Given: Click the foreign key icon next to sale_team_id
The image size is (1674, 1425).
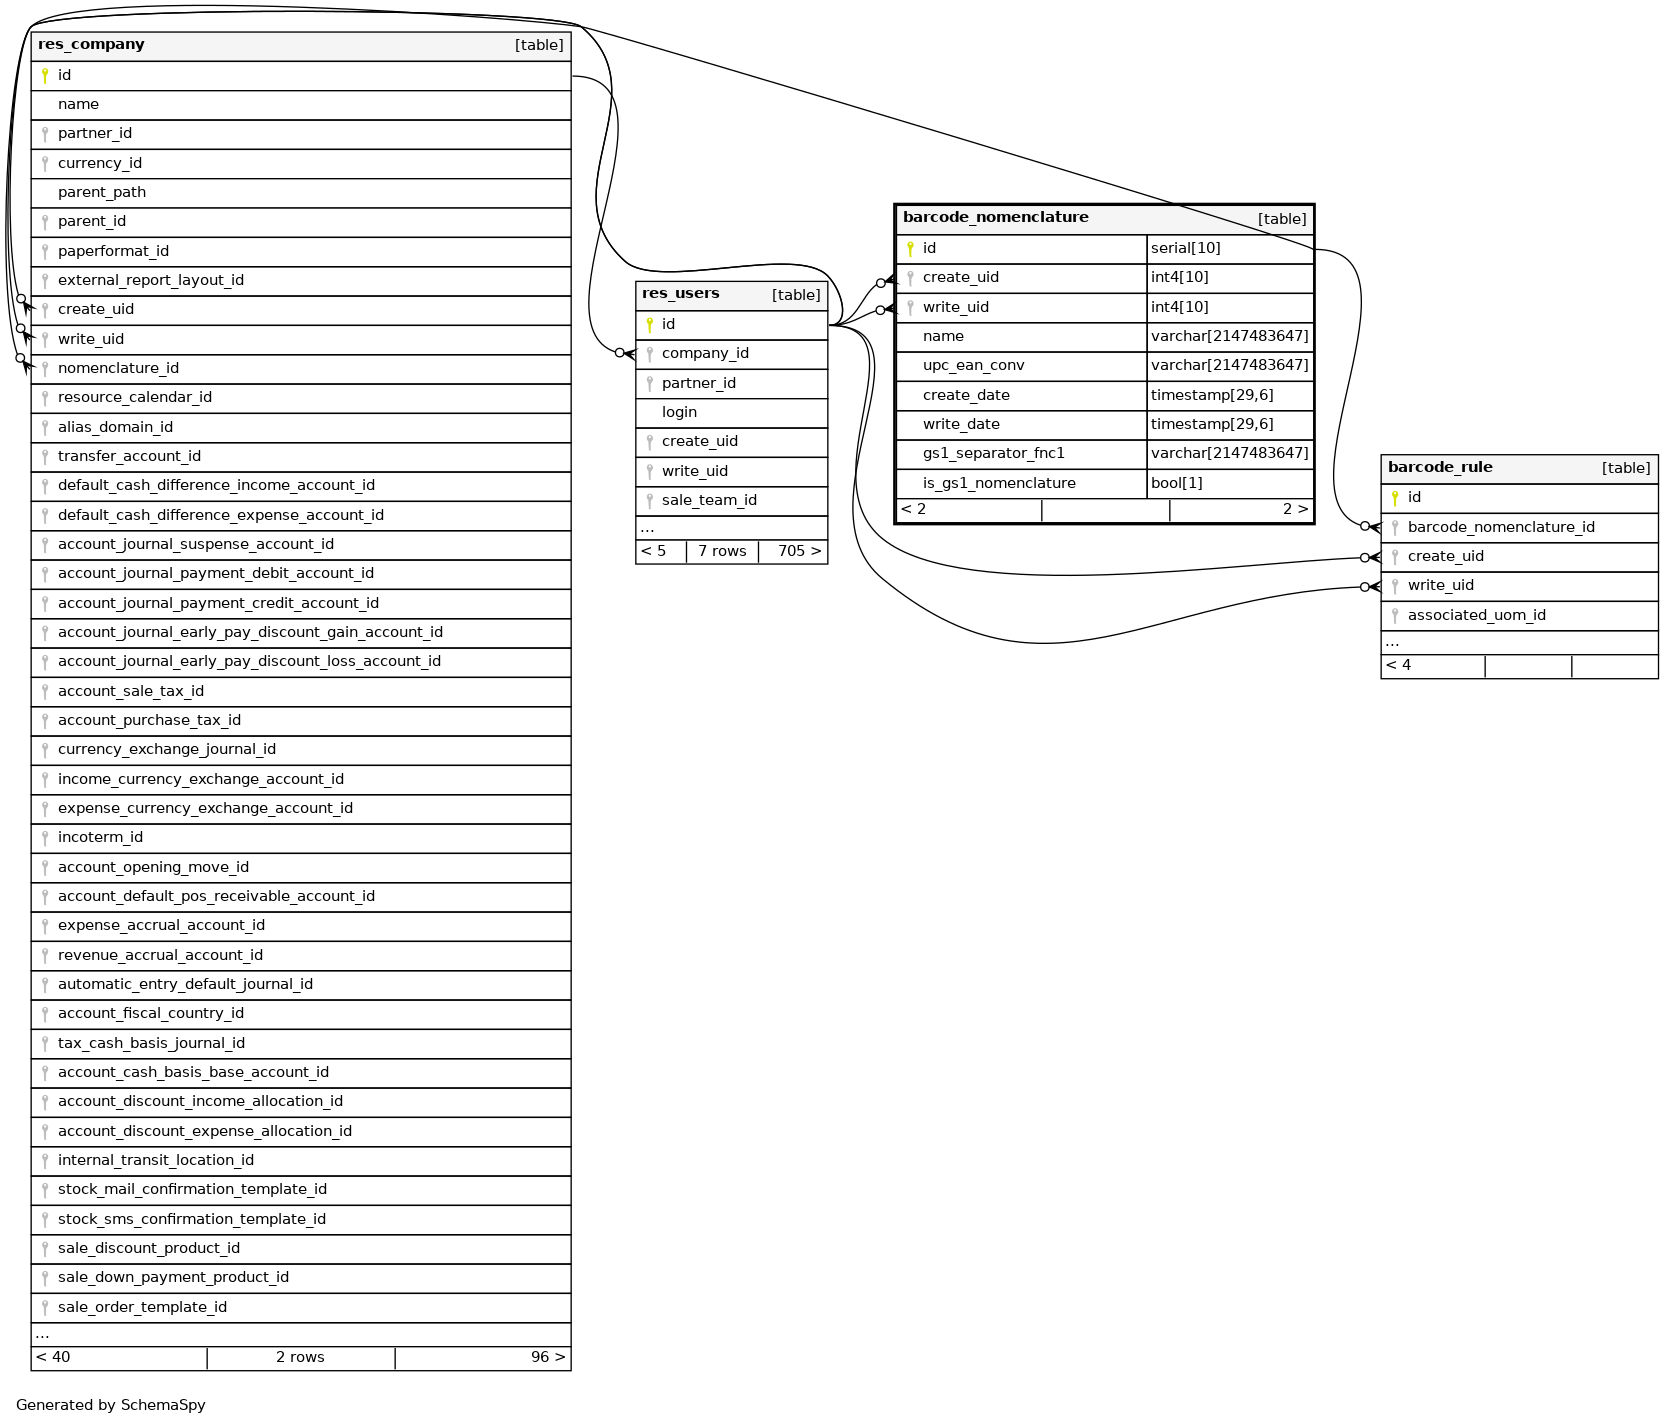Looking at the screenshot, I should click(649, 500).
